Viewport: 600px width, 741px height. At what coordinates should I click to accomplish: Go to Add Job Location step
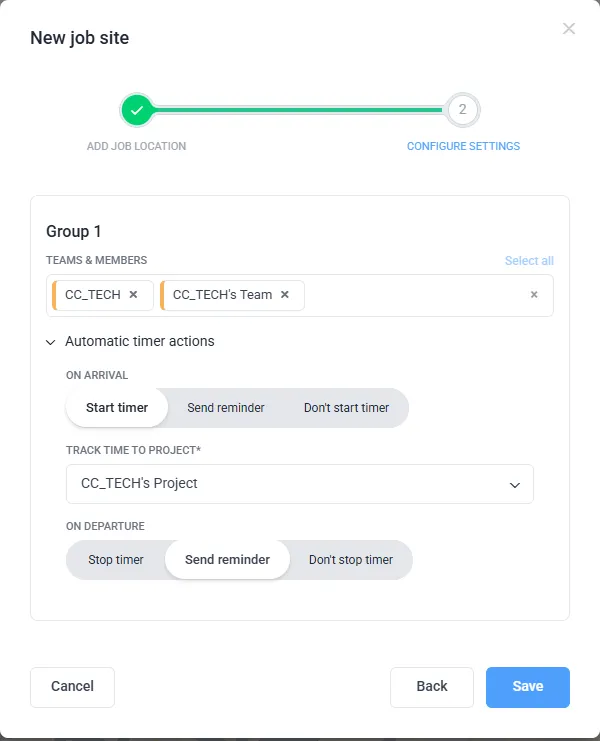[137, 146]
